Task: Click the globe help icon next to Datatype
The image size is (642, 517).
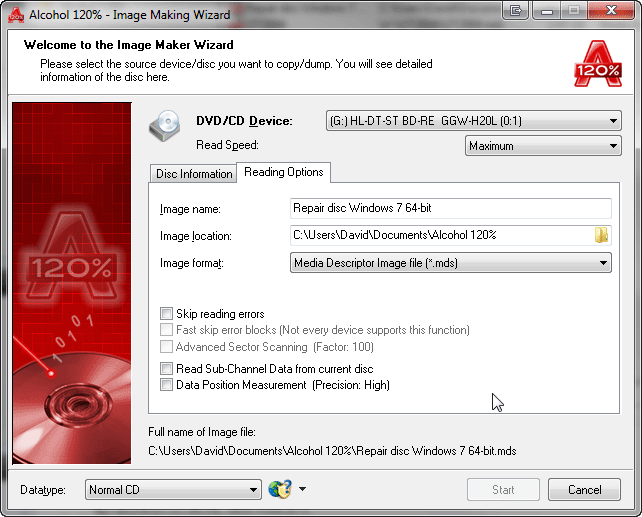Action: [280, 489]
